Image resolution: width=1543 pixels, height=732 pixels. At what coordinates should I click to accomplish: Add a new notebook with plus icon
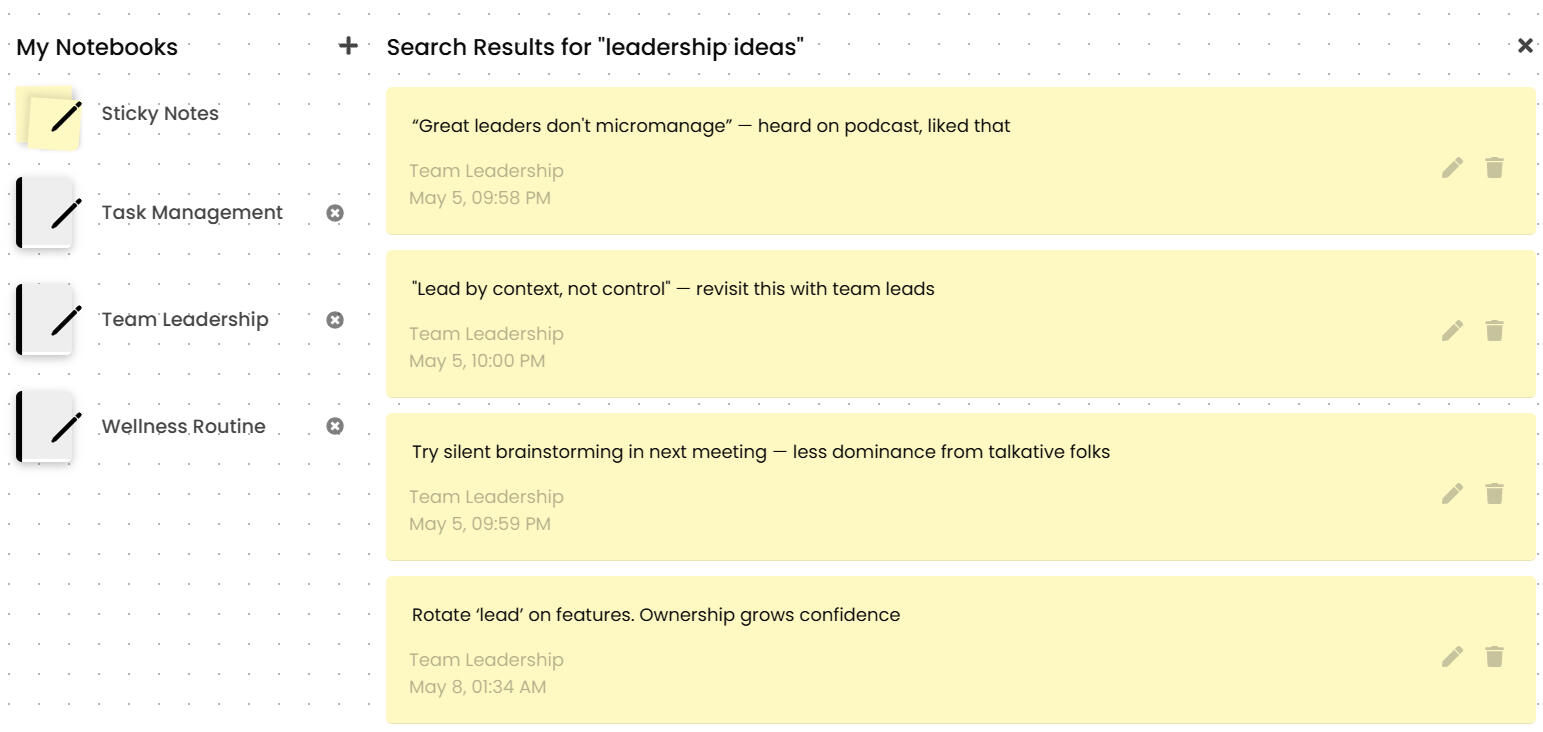[x=348, y=46]
